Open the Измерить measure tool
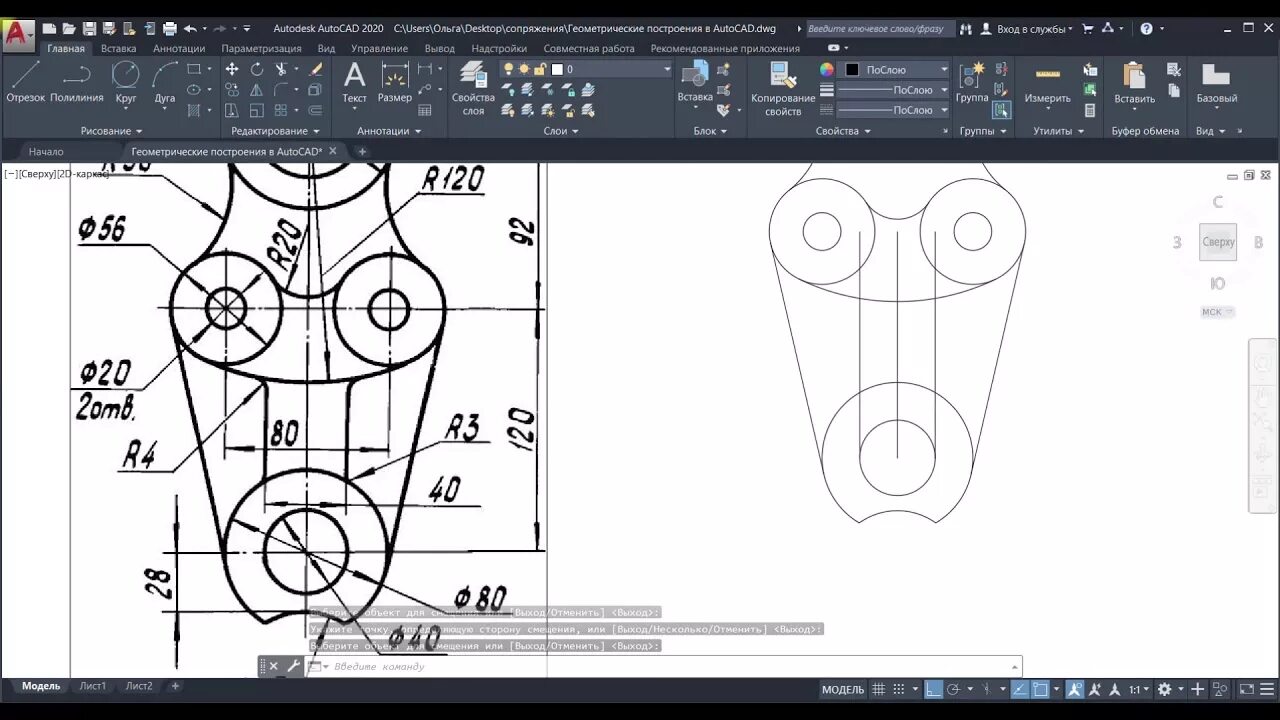The image size is (1280, 720). (x=1047, y=82)
